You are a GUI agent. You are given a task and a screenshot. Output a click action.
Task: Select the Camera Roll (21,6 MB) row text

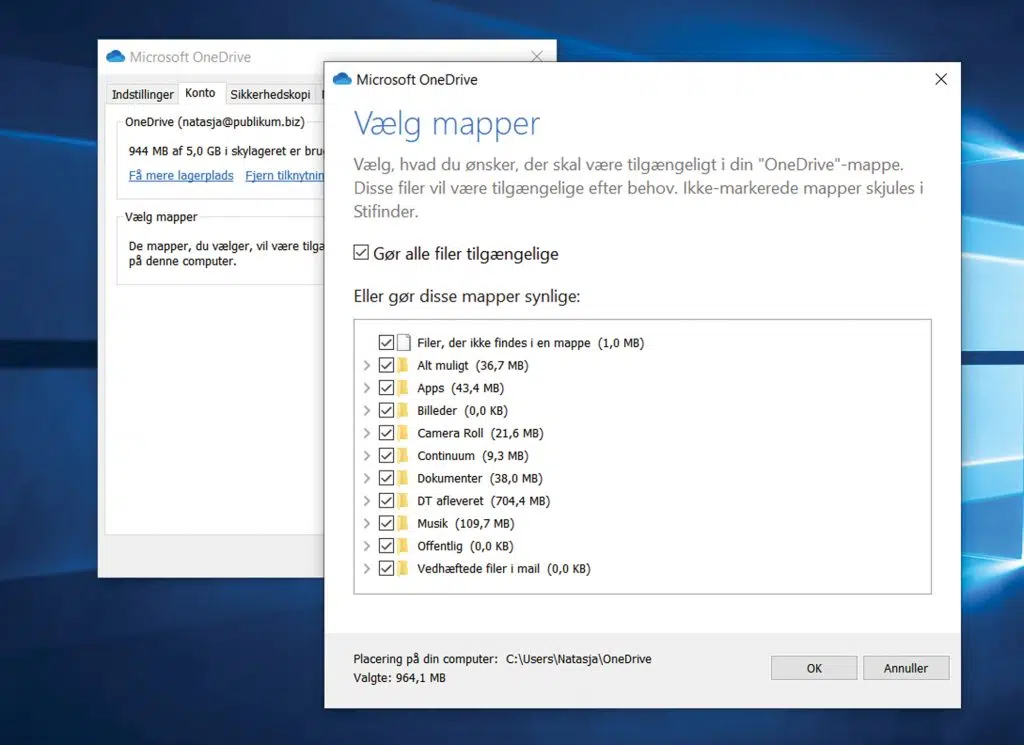point(480,433)
